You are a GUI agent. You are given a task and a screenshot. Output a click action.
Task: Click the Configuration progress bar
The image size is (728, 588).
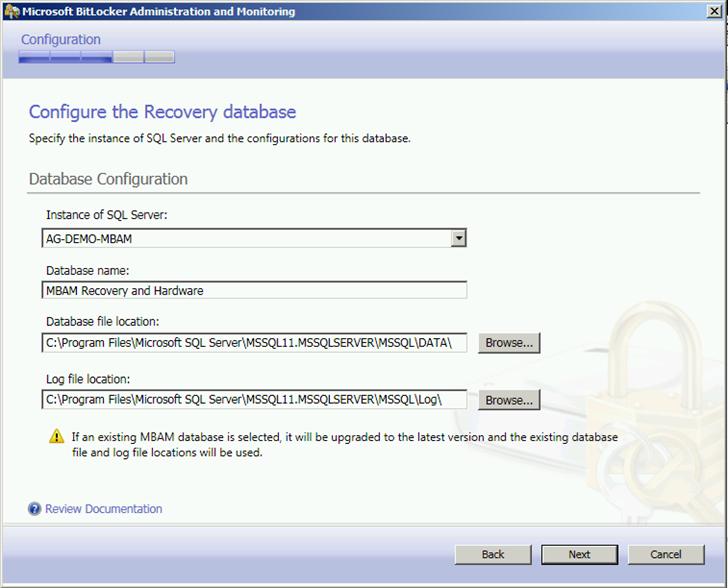[97, 57]
